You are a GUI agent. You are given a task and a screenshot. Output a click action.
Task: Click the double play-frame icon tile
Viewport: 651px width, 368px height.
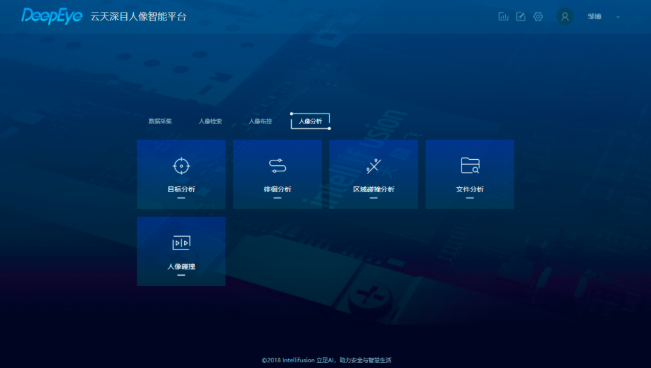(x=181, y=243)
